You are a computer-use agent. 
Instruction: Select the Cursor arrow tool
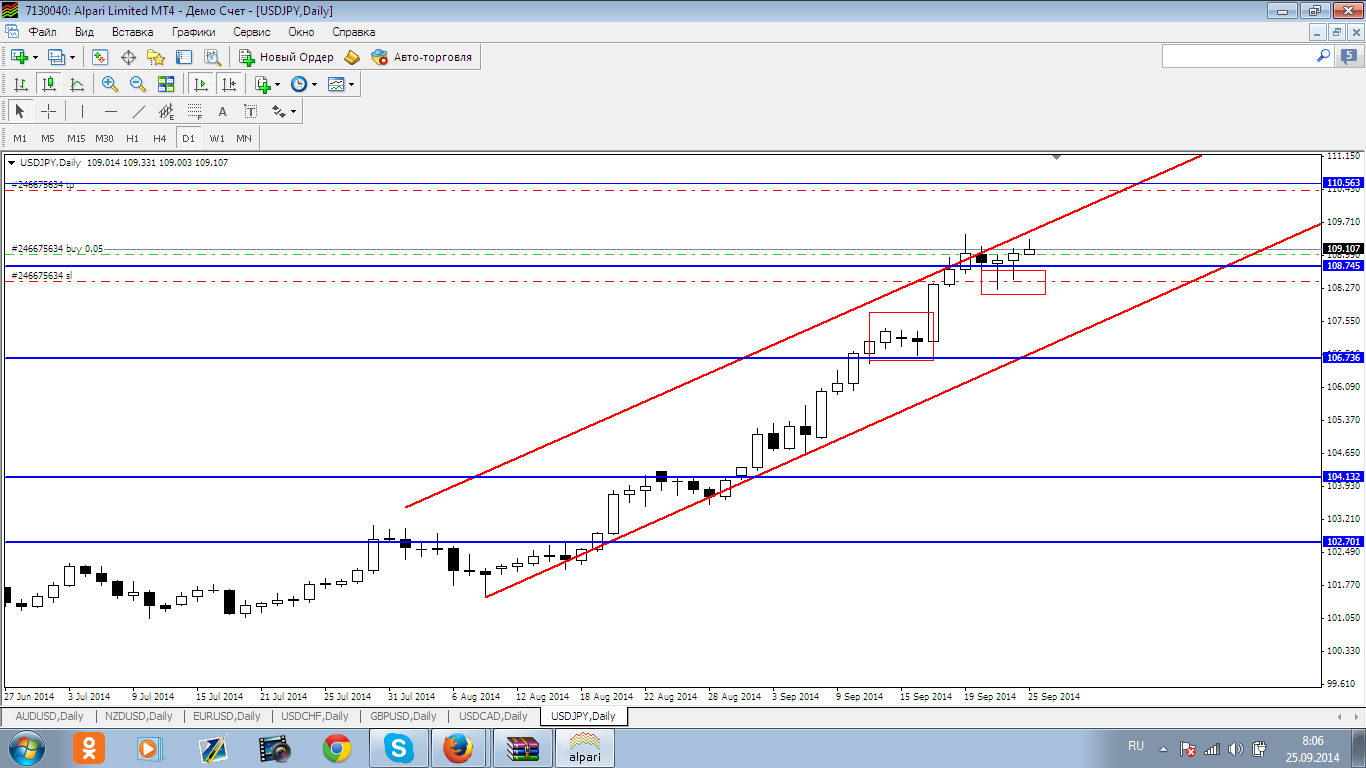pos(20,111)
